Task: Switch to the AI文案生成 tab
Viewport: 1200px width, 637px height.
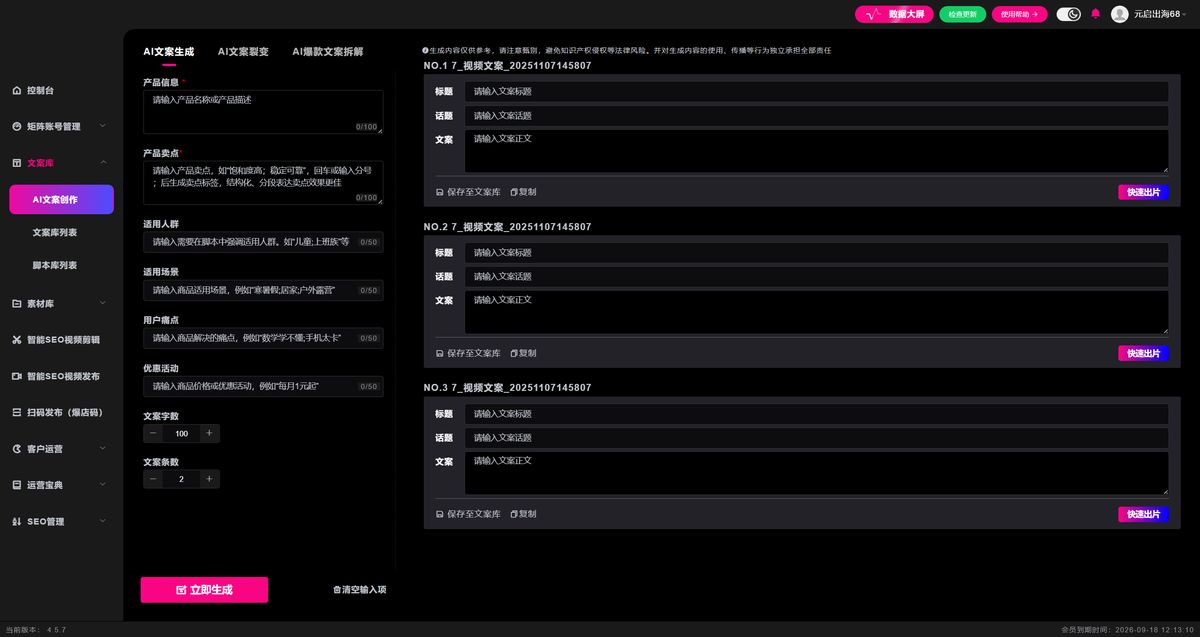Action: 168,51
